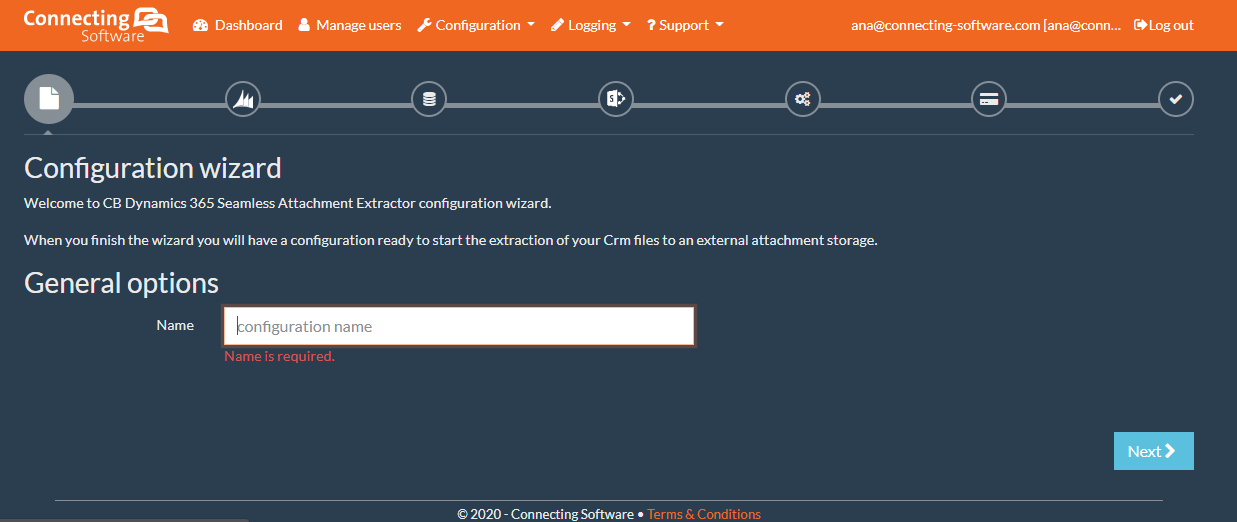Image resolution: width=1237 pixels, height=522 pixels.
Task: Expand the Logging dropdown menu
Action: coord(591,25)
